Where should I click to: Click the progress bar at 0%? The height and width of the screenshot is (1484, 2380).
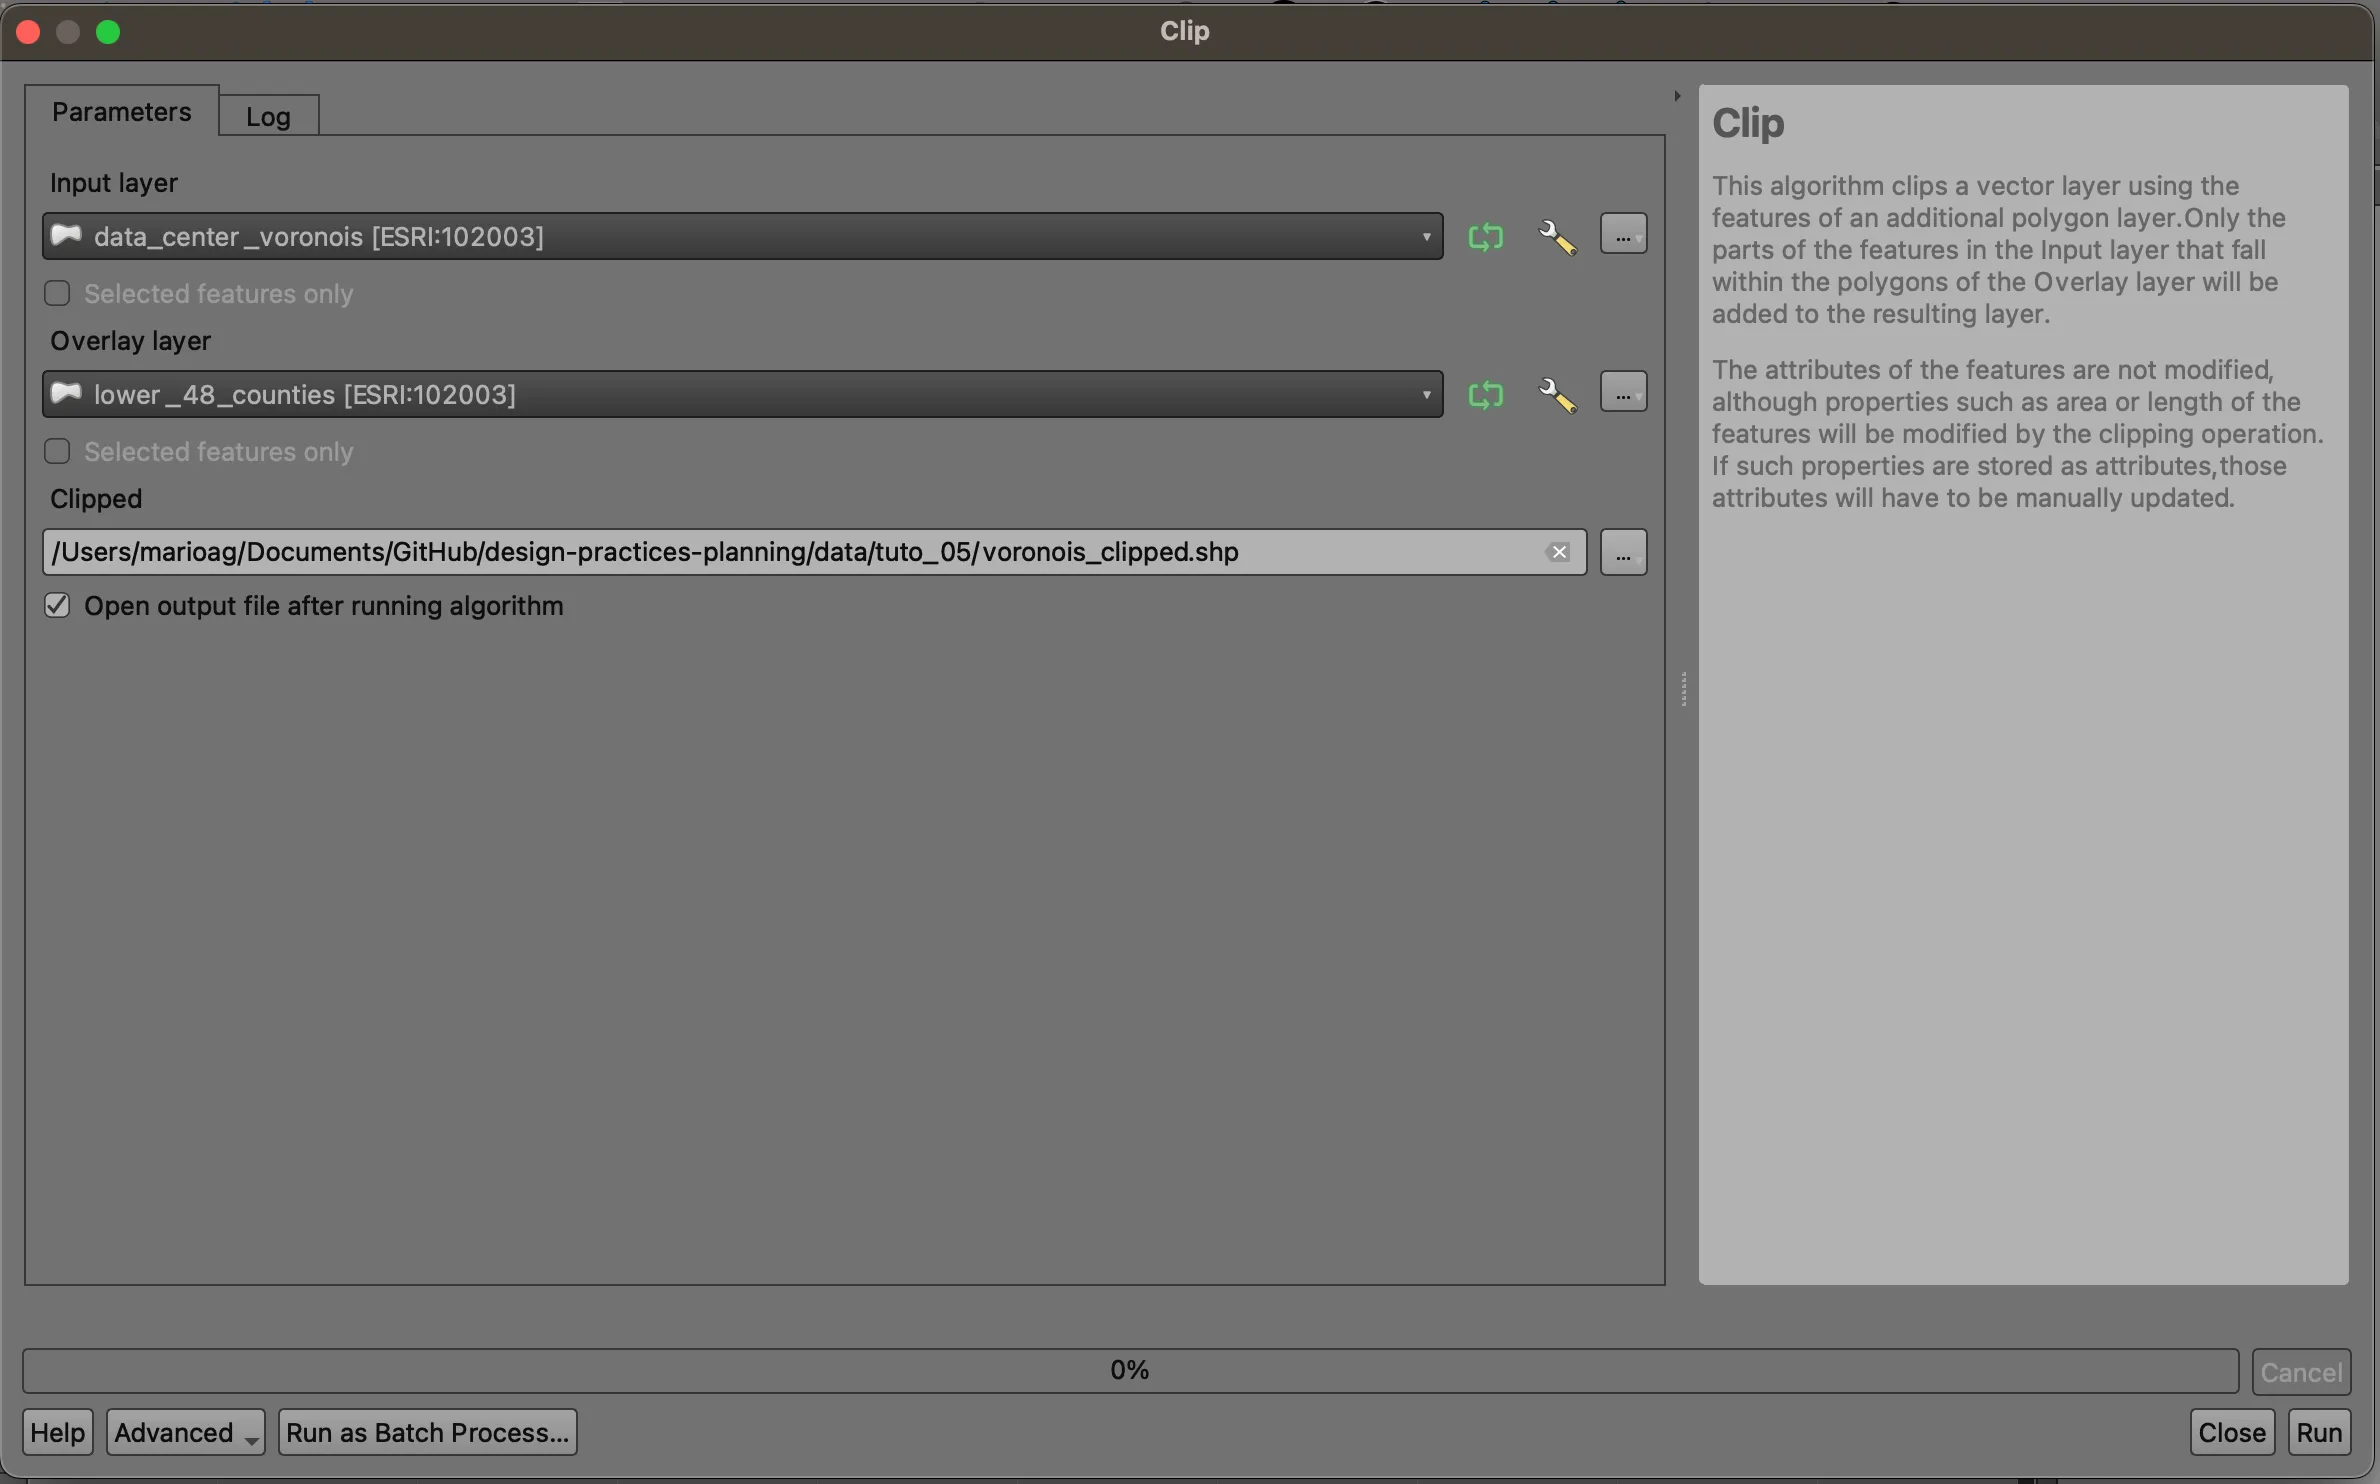1127,1368
